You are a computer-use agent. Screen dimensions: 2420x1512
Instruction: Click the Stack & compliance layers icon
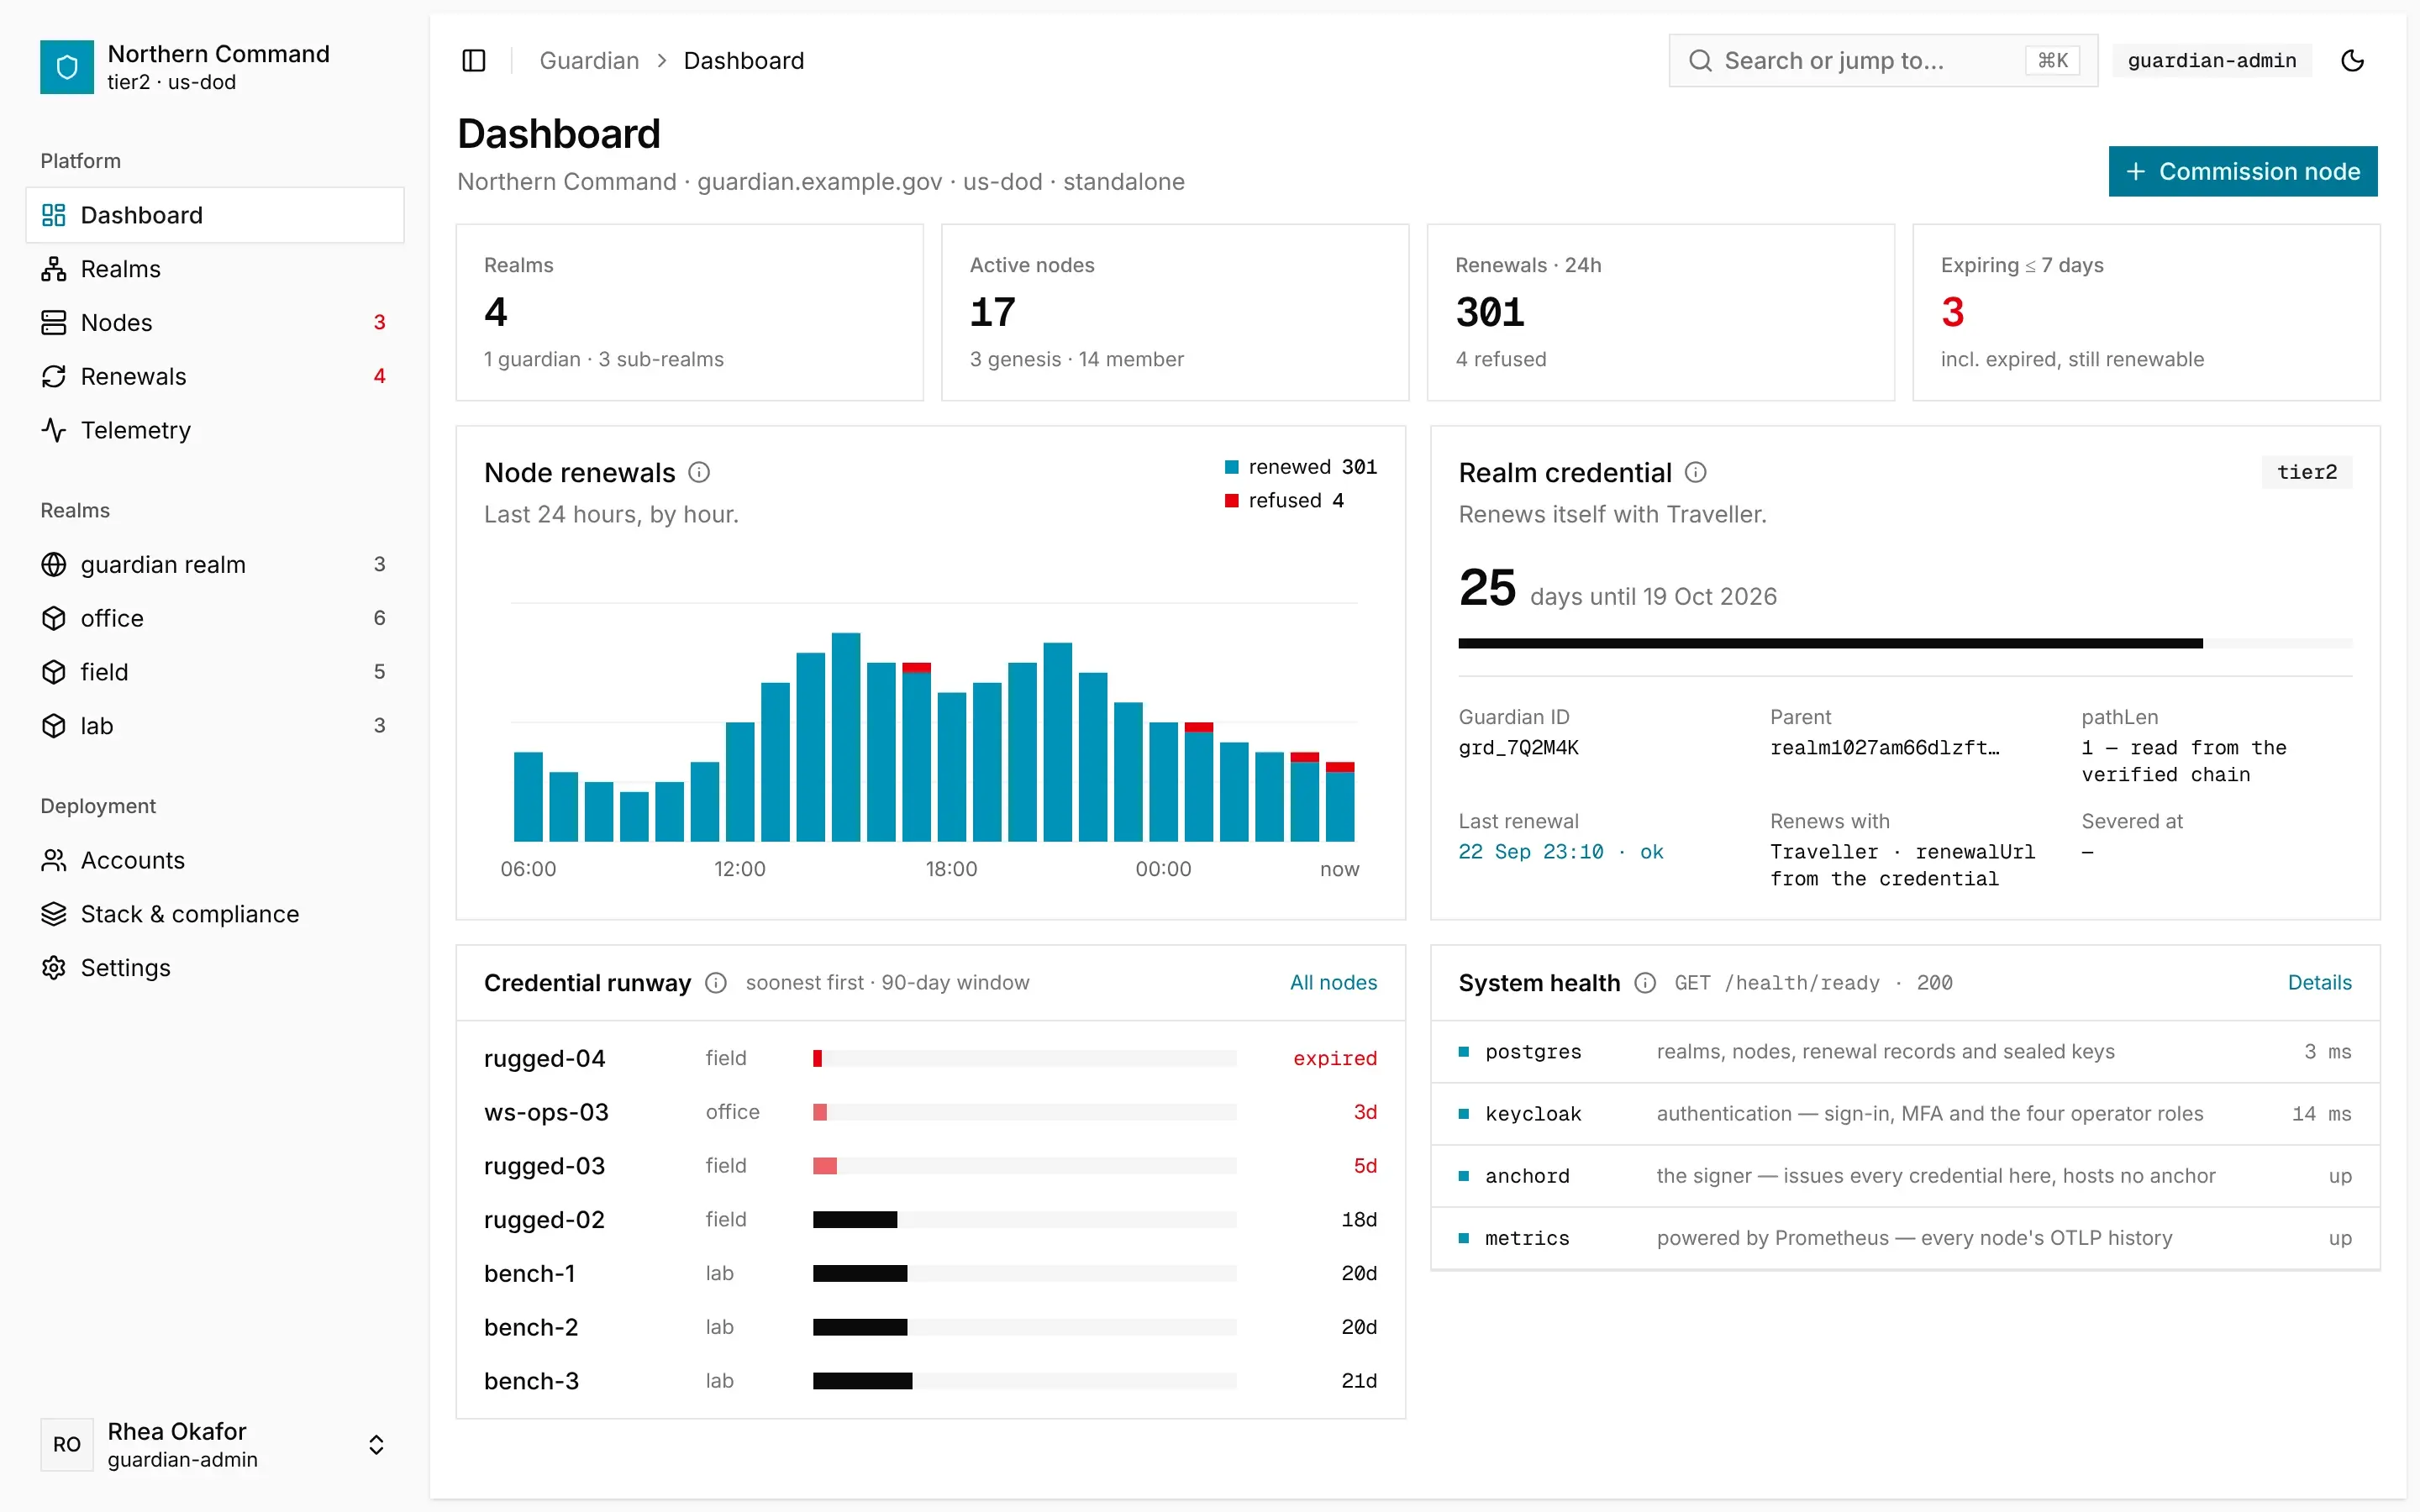tap(54, 914)
